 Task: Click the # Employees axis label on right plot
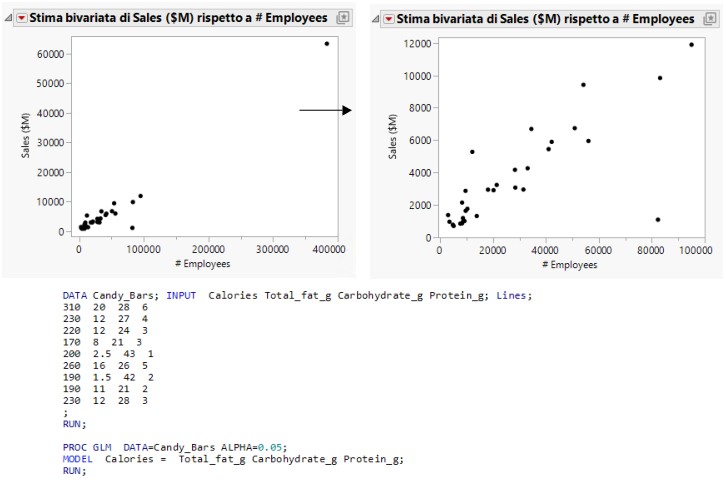click(x=568, y=265)
